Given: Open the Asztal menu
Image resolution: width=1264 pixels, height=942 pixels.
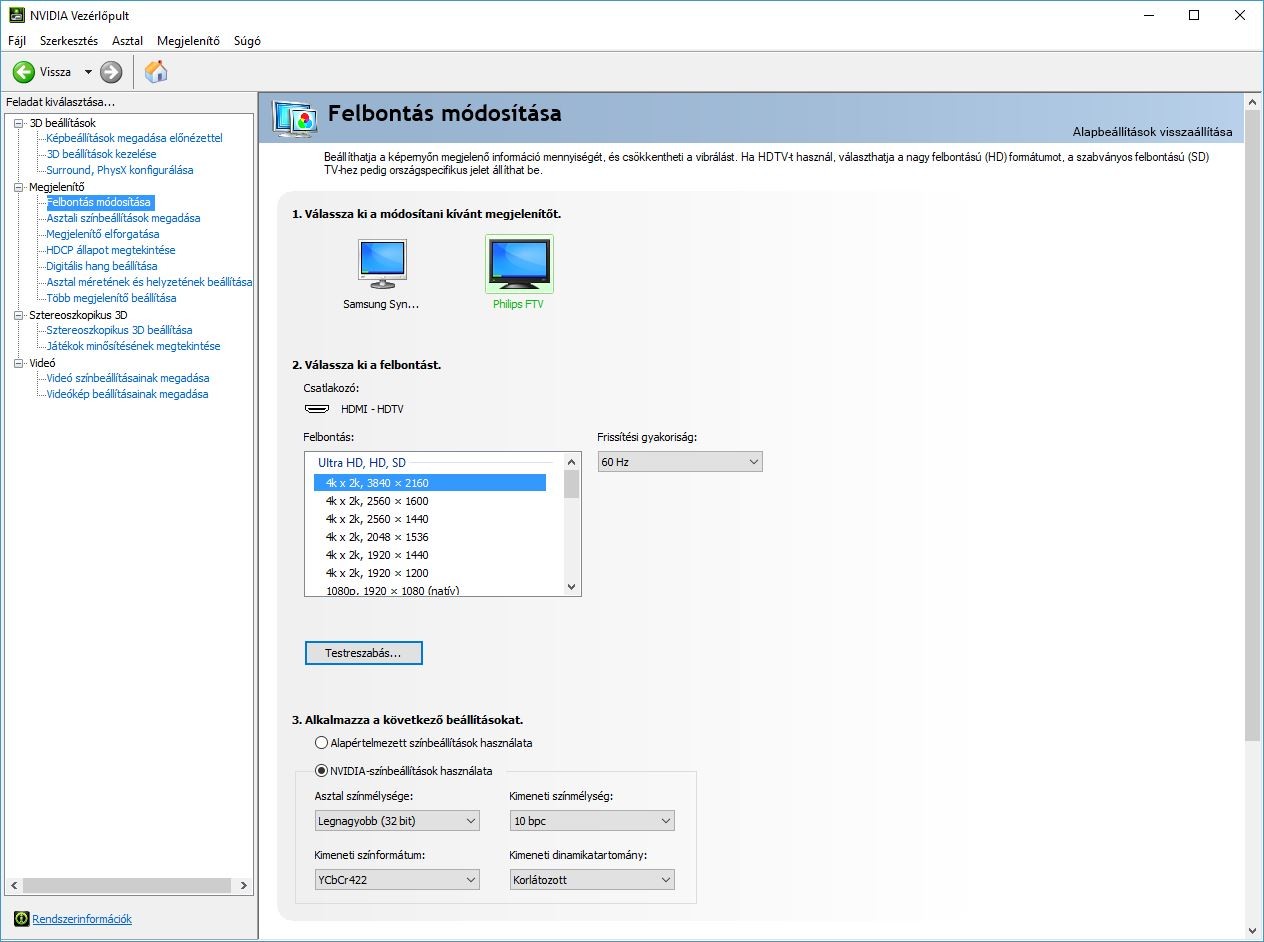Looking at the screenshot, I should coord(127,41).
